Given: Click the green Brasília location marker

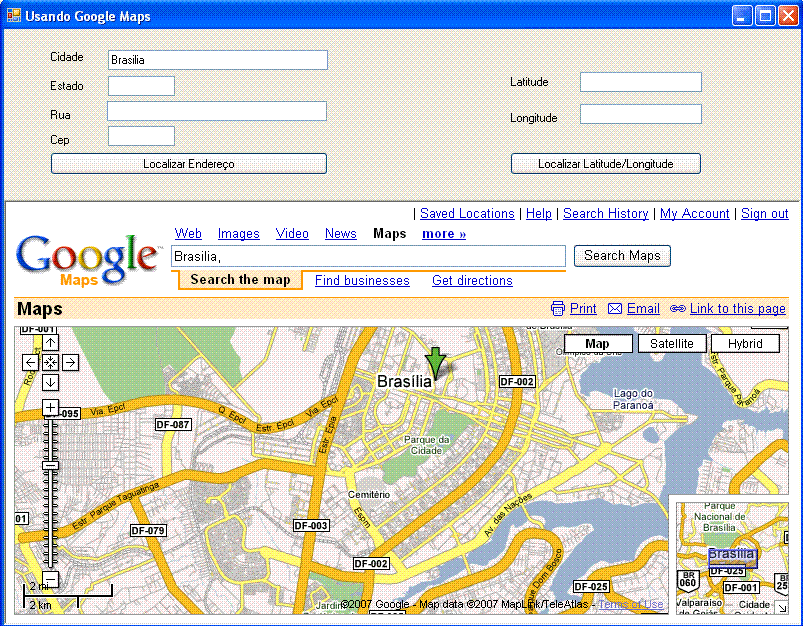Looking at the screenshot, I should [435, 363].
